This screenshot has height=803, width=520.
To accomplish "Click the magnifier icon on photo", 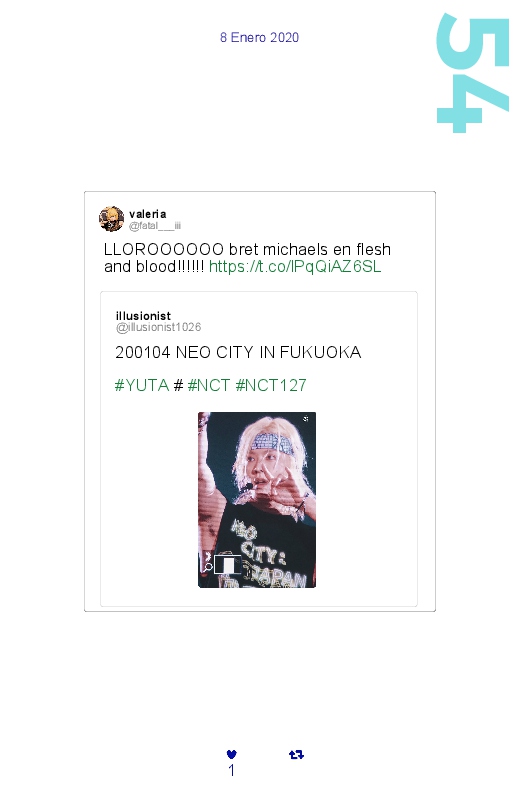I will [208, 567].
